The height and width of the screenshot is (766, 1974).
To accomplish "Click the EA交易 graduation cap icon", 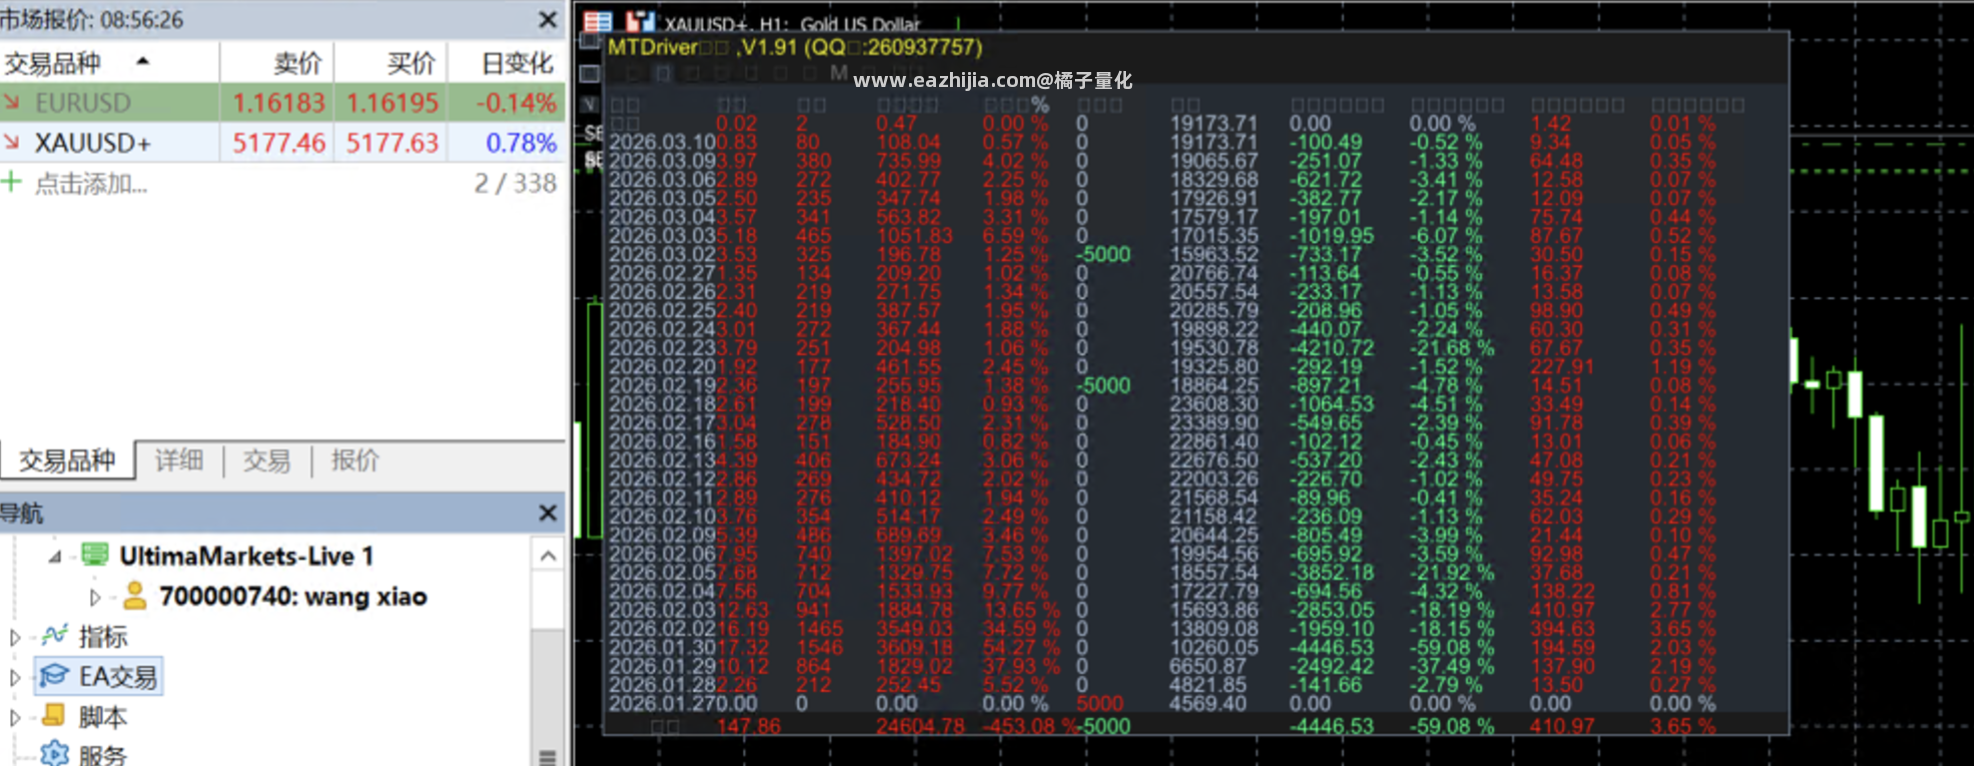I will [55, 676].
